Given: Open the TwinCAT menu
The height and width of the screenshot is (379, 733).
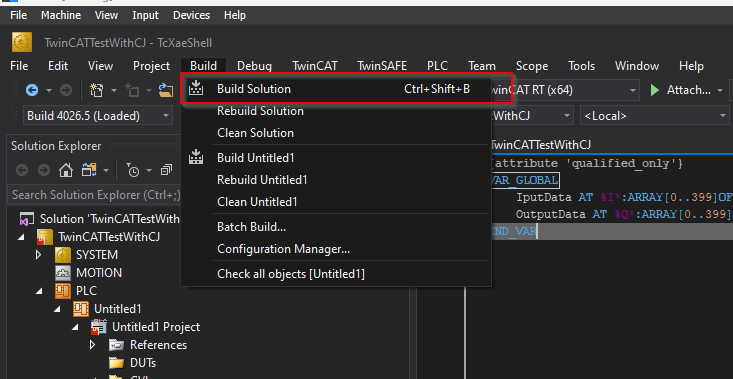Looking at the screenshot, I should pos(315,66).
